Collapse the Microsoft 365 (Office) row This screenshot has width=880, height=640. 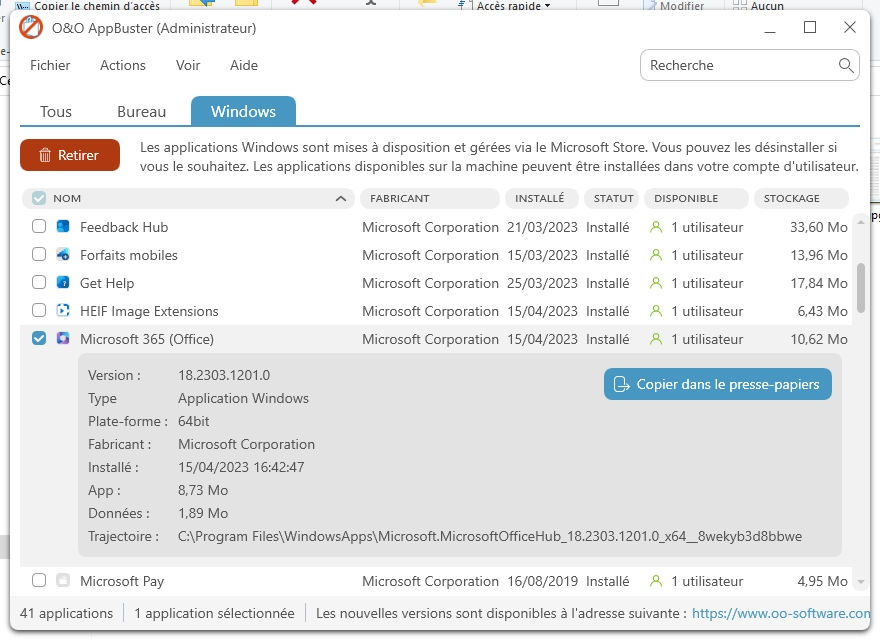click(x=146, y=339)
